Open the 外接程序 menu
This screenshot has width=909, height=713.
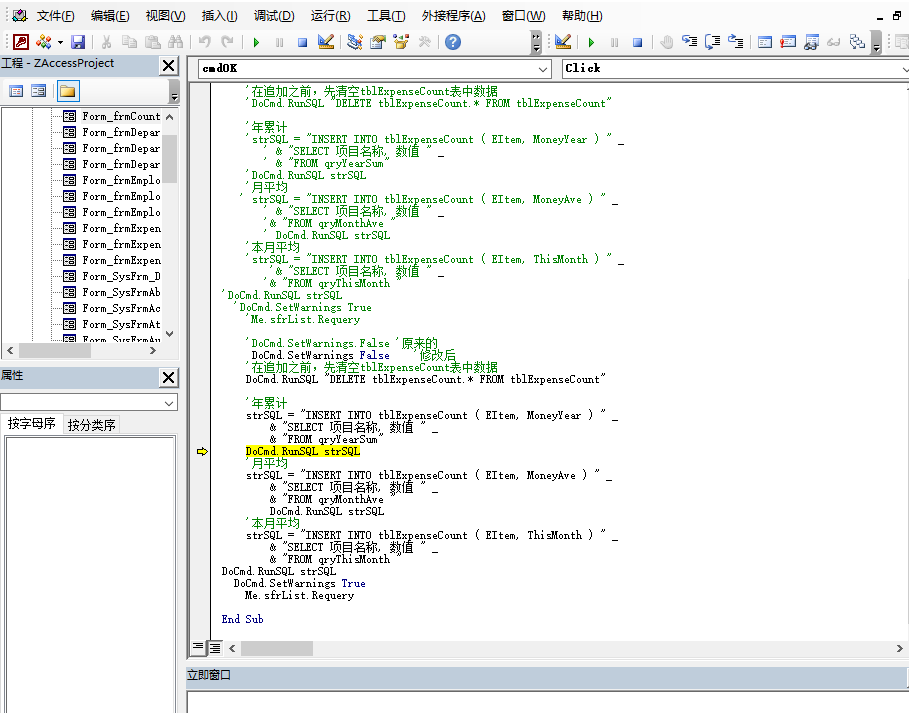tap(453, 16)
